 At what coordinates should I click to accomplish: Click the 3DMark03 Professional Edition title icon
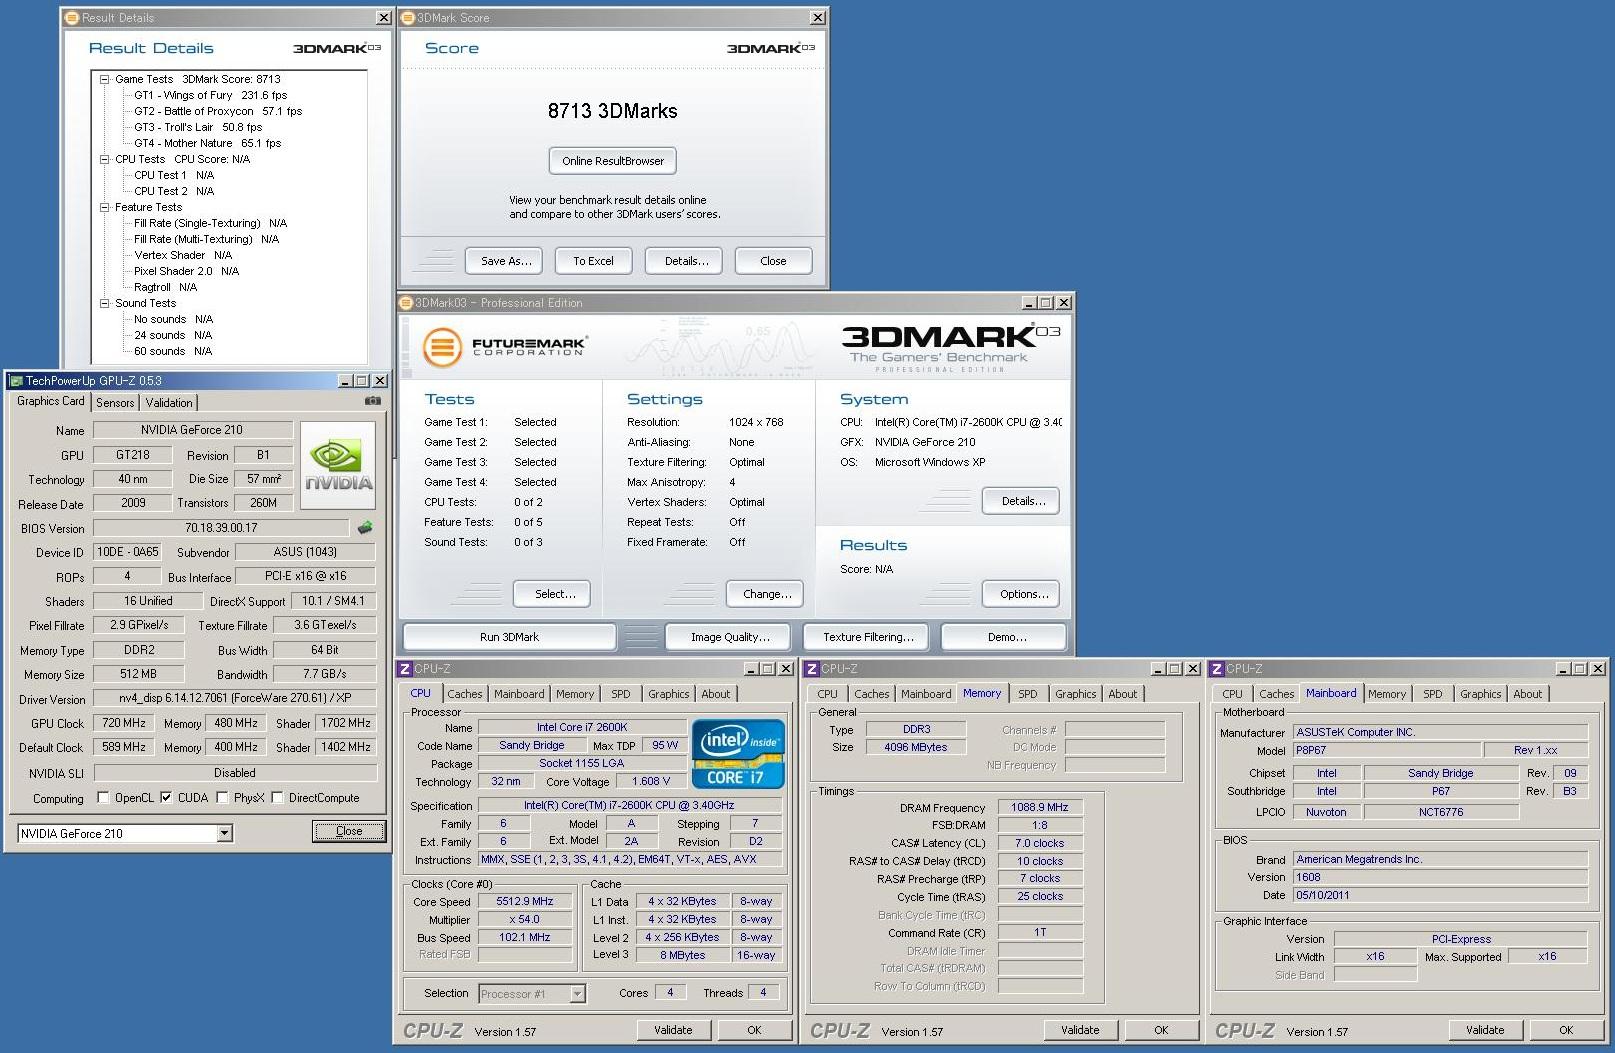pyautogui.click(x=406, y=303)
